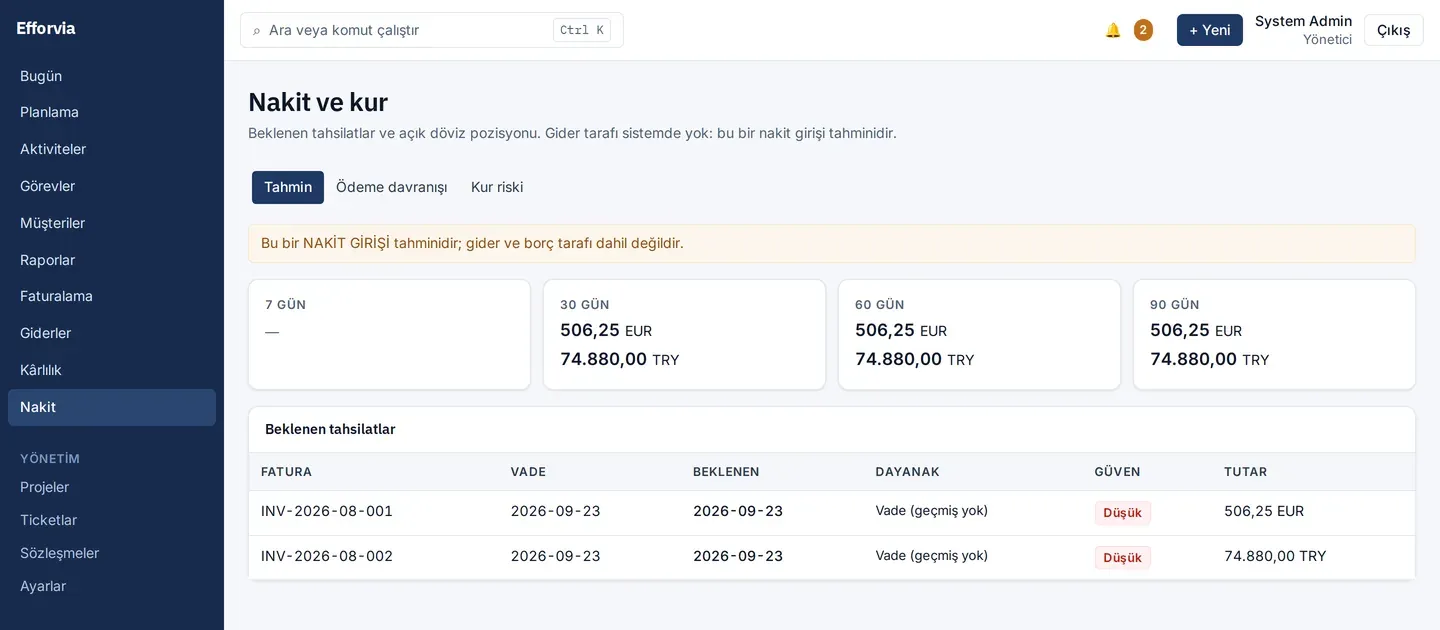
Task: Click the Ctrl K shortcut hint
Action: [582, 30]
